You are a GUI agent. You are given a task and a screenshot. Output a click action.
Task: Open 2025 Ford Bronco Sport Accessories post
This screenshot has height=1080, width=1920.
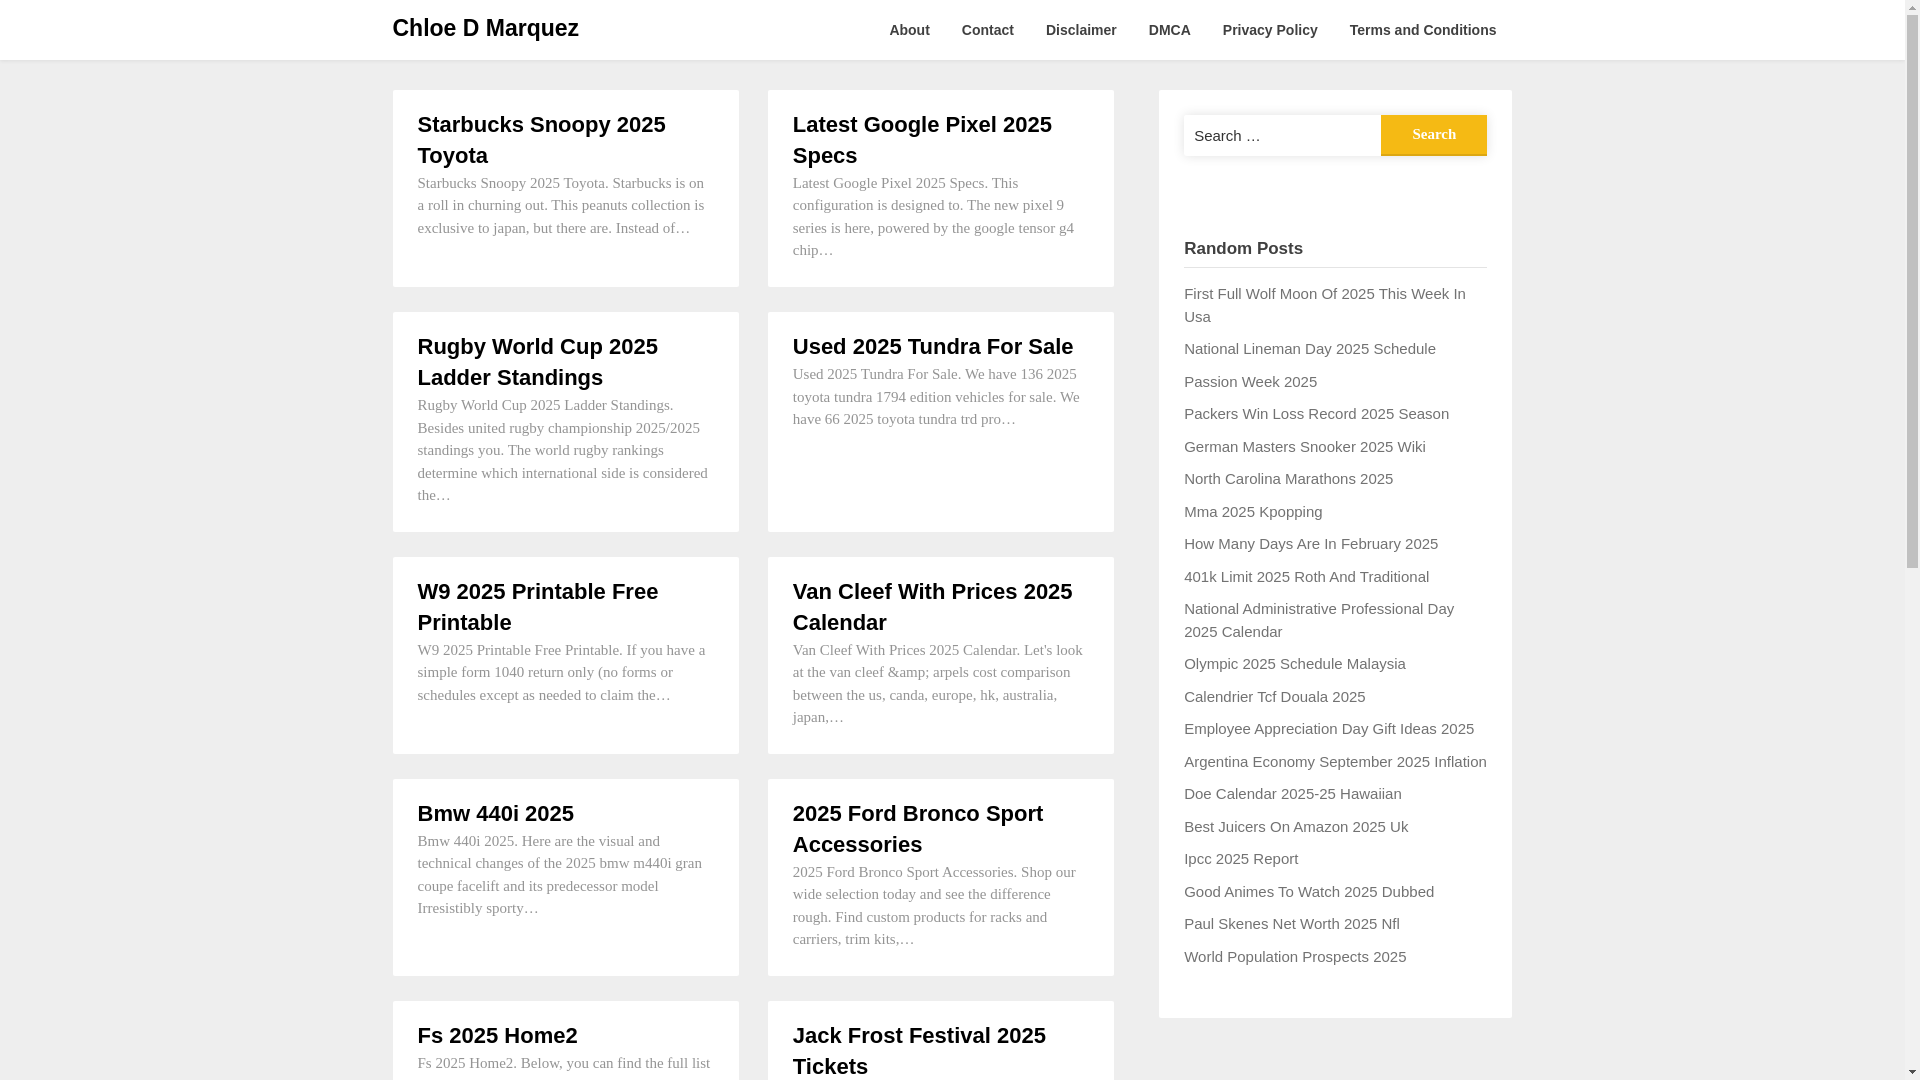pos(918,829)
